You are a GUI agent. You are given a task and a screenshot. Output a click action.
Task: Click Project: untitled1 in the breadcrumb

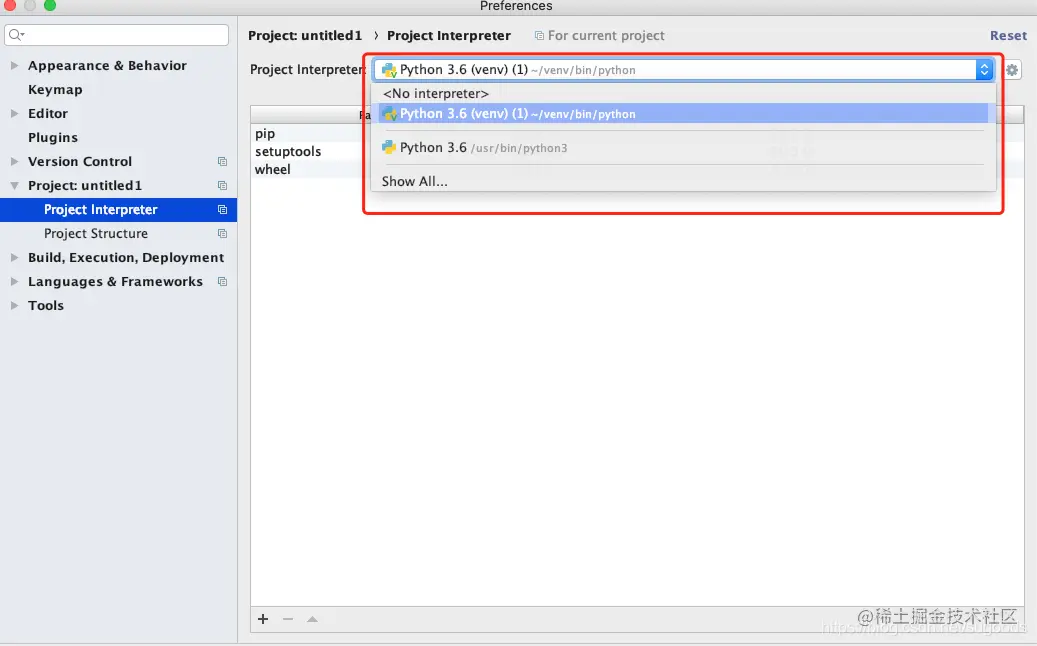[305, 36]
